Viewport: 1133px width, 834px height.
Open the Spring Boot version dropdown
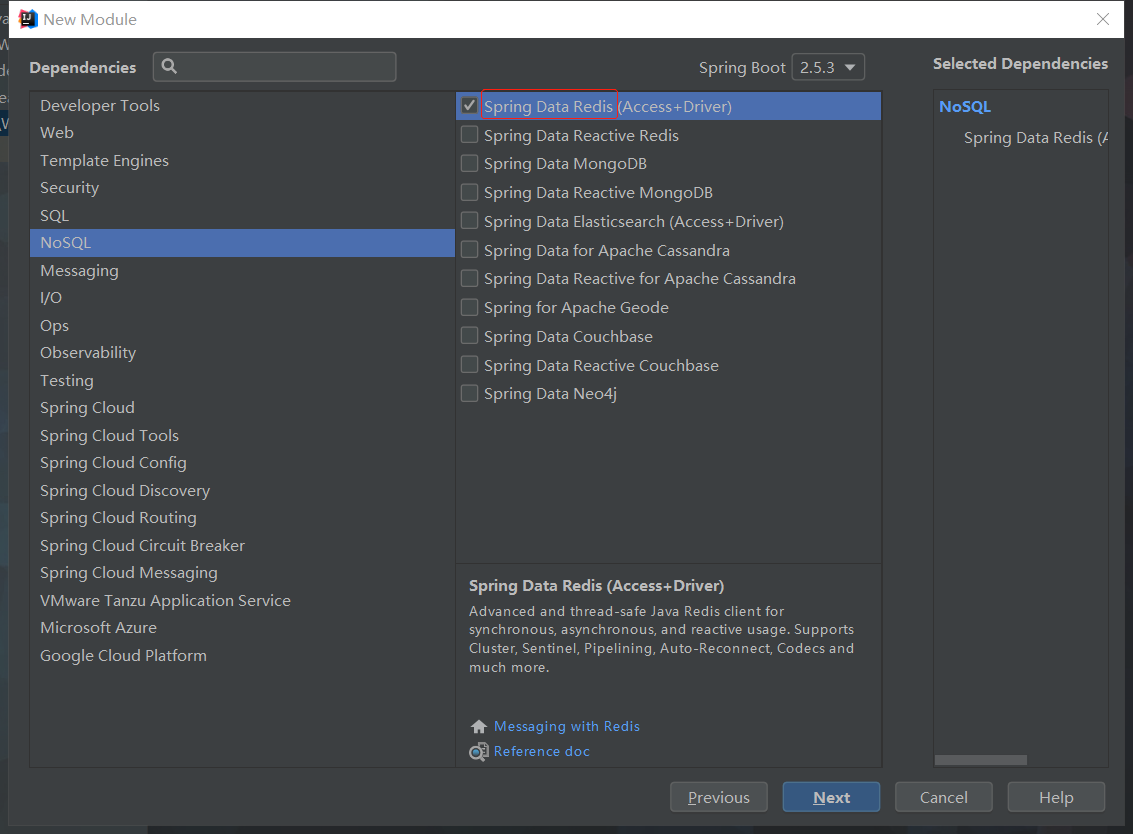point(828,67)
